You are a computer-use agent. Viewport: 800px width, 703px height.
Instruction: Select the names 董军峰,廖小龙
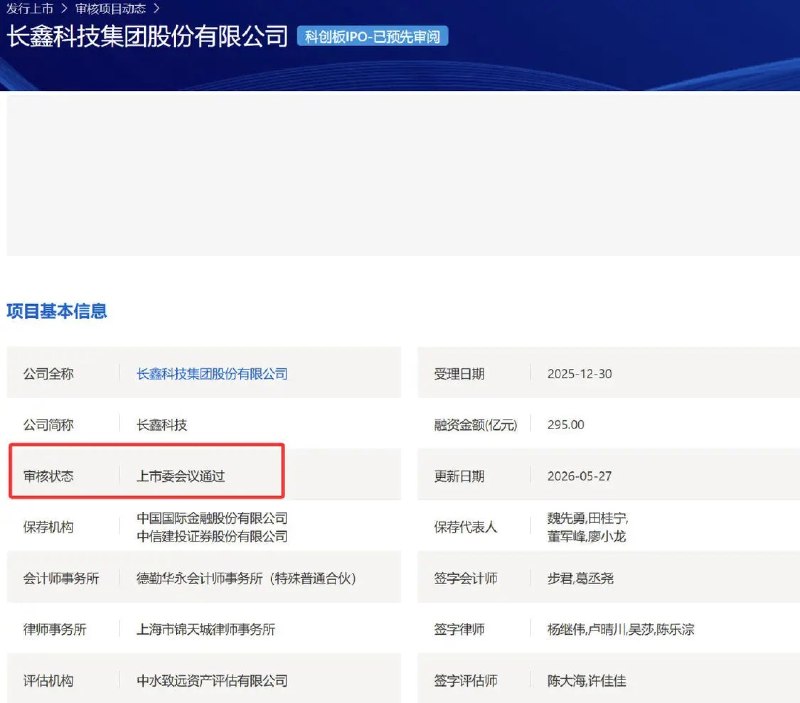click(x=587, y=536)
